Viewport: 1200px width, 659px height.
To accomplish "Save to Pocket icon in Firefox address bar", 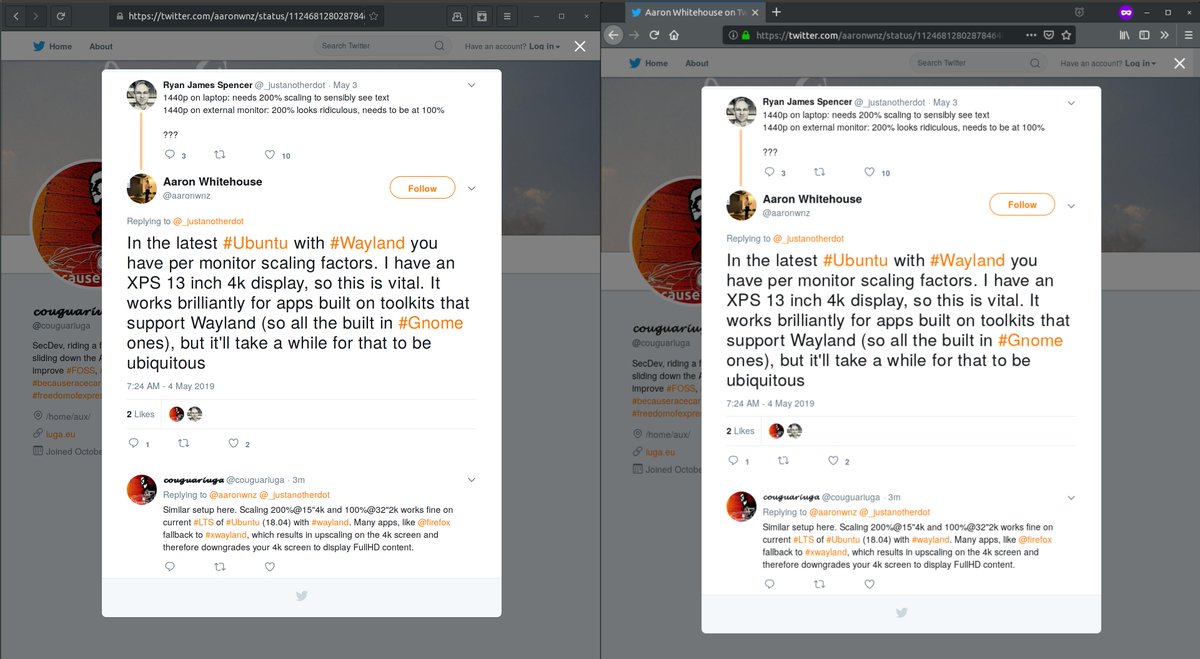I will coord(1049,34).
